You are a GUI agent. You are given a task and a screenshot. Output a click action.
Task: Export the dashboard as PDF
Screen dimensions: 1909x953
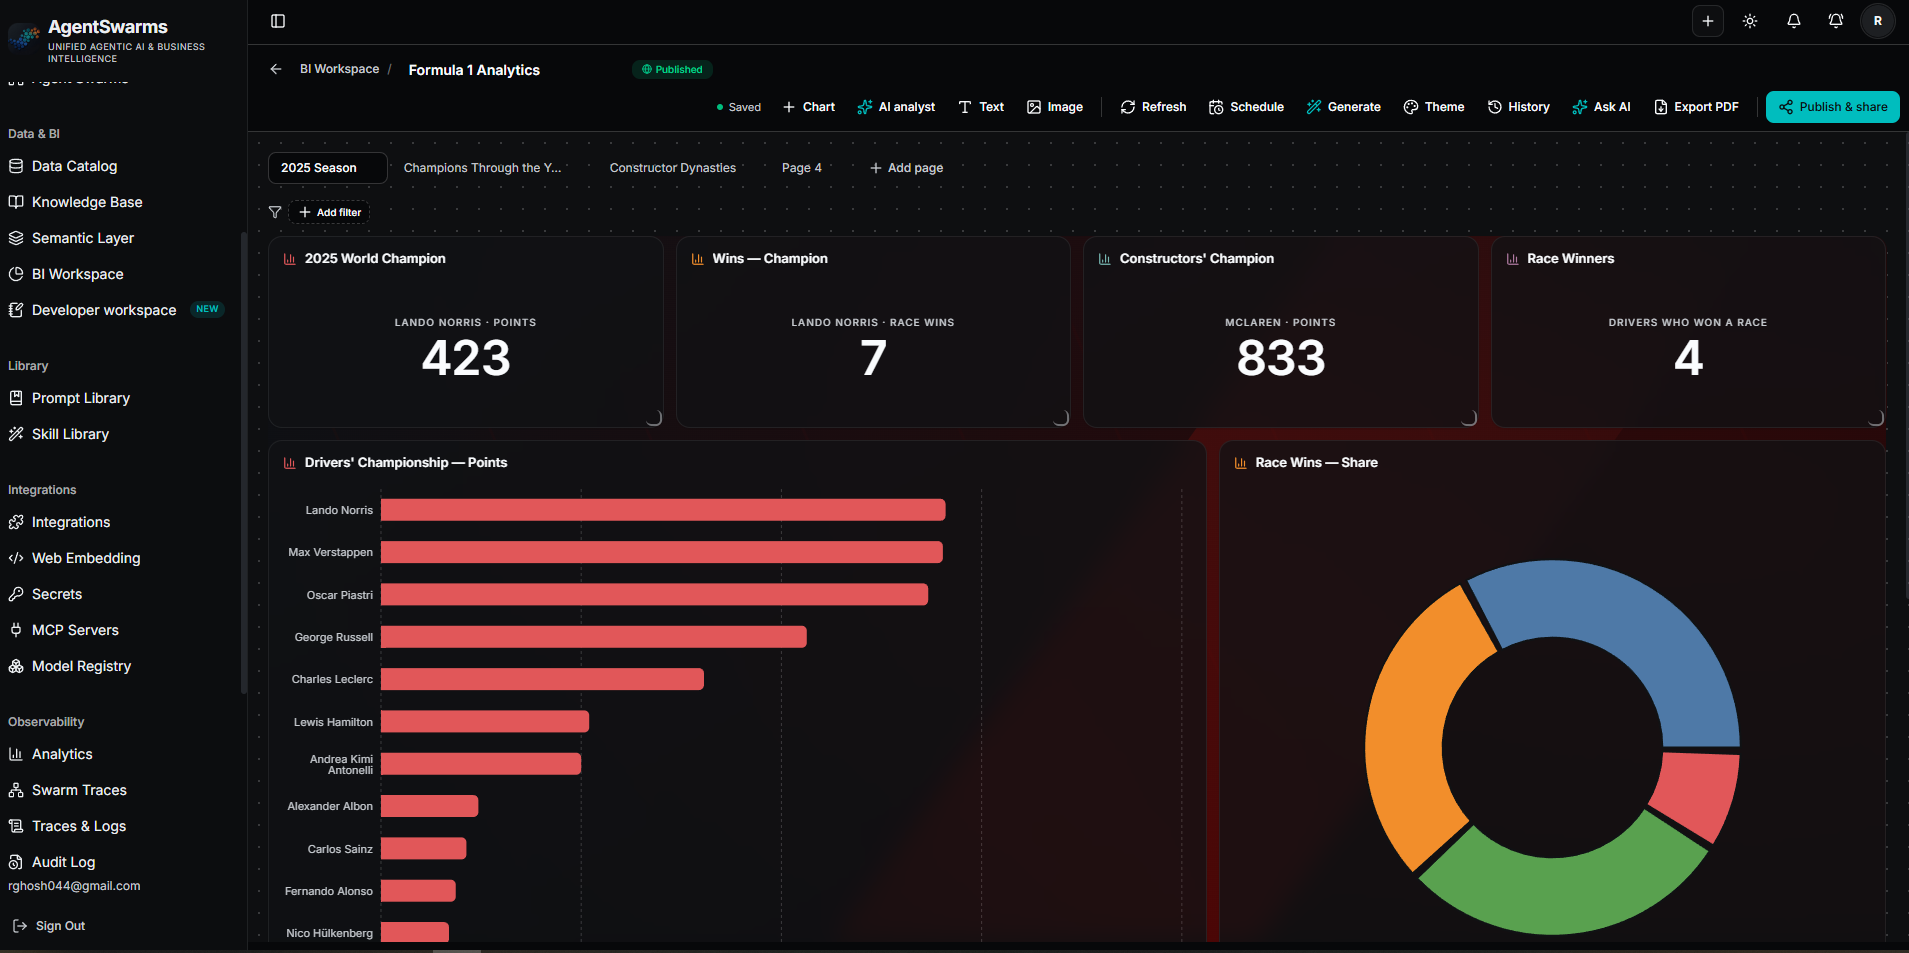(1696, 107)
